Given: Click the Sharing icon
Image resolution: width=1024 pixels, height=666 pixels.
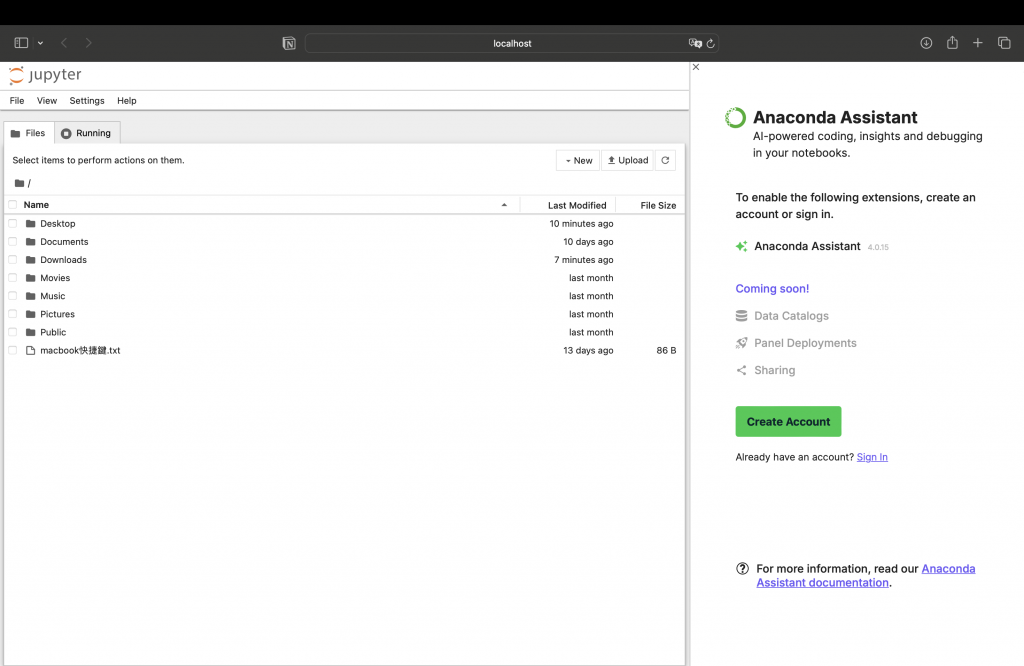Looking at the screenshot, I should point(741,370).
